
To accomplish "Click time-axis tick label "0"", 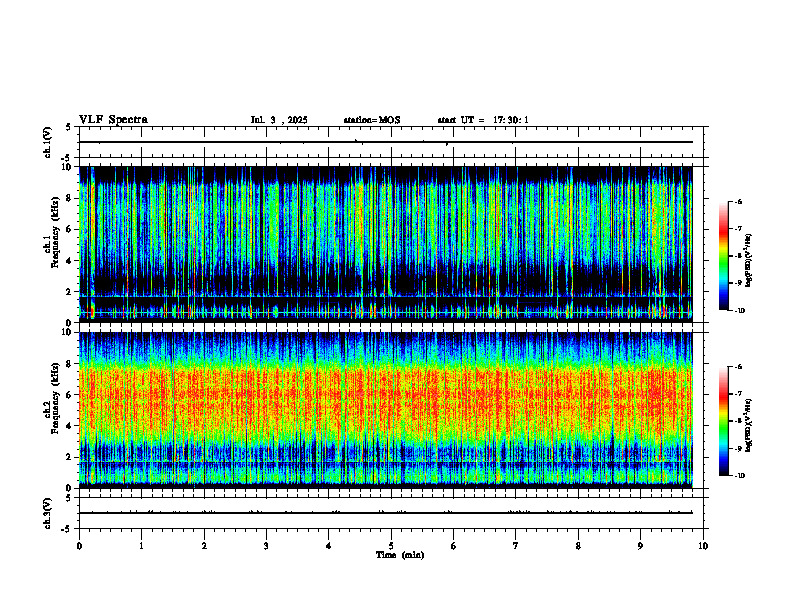I will pos(79,546).
